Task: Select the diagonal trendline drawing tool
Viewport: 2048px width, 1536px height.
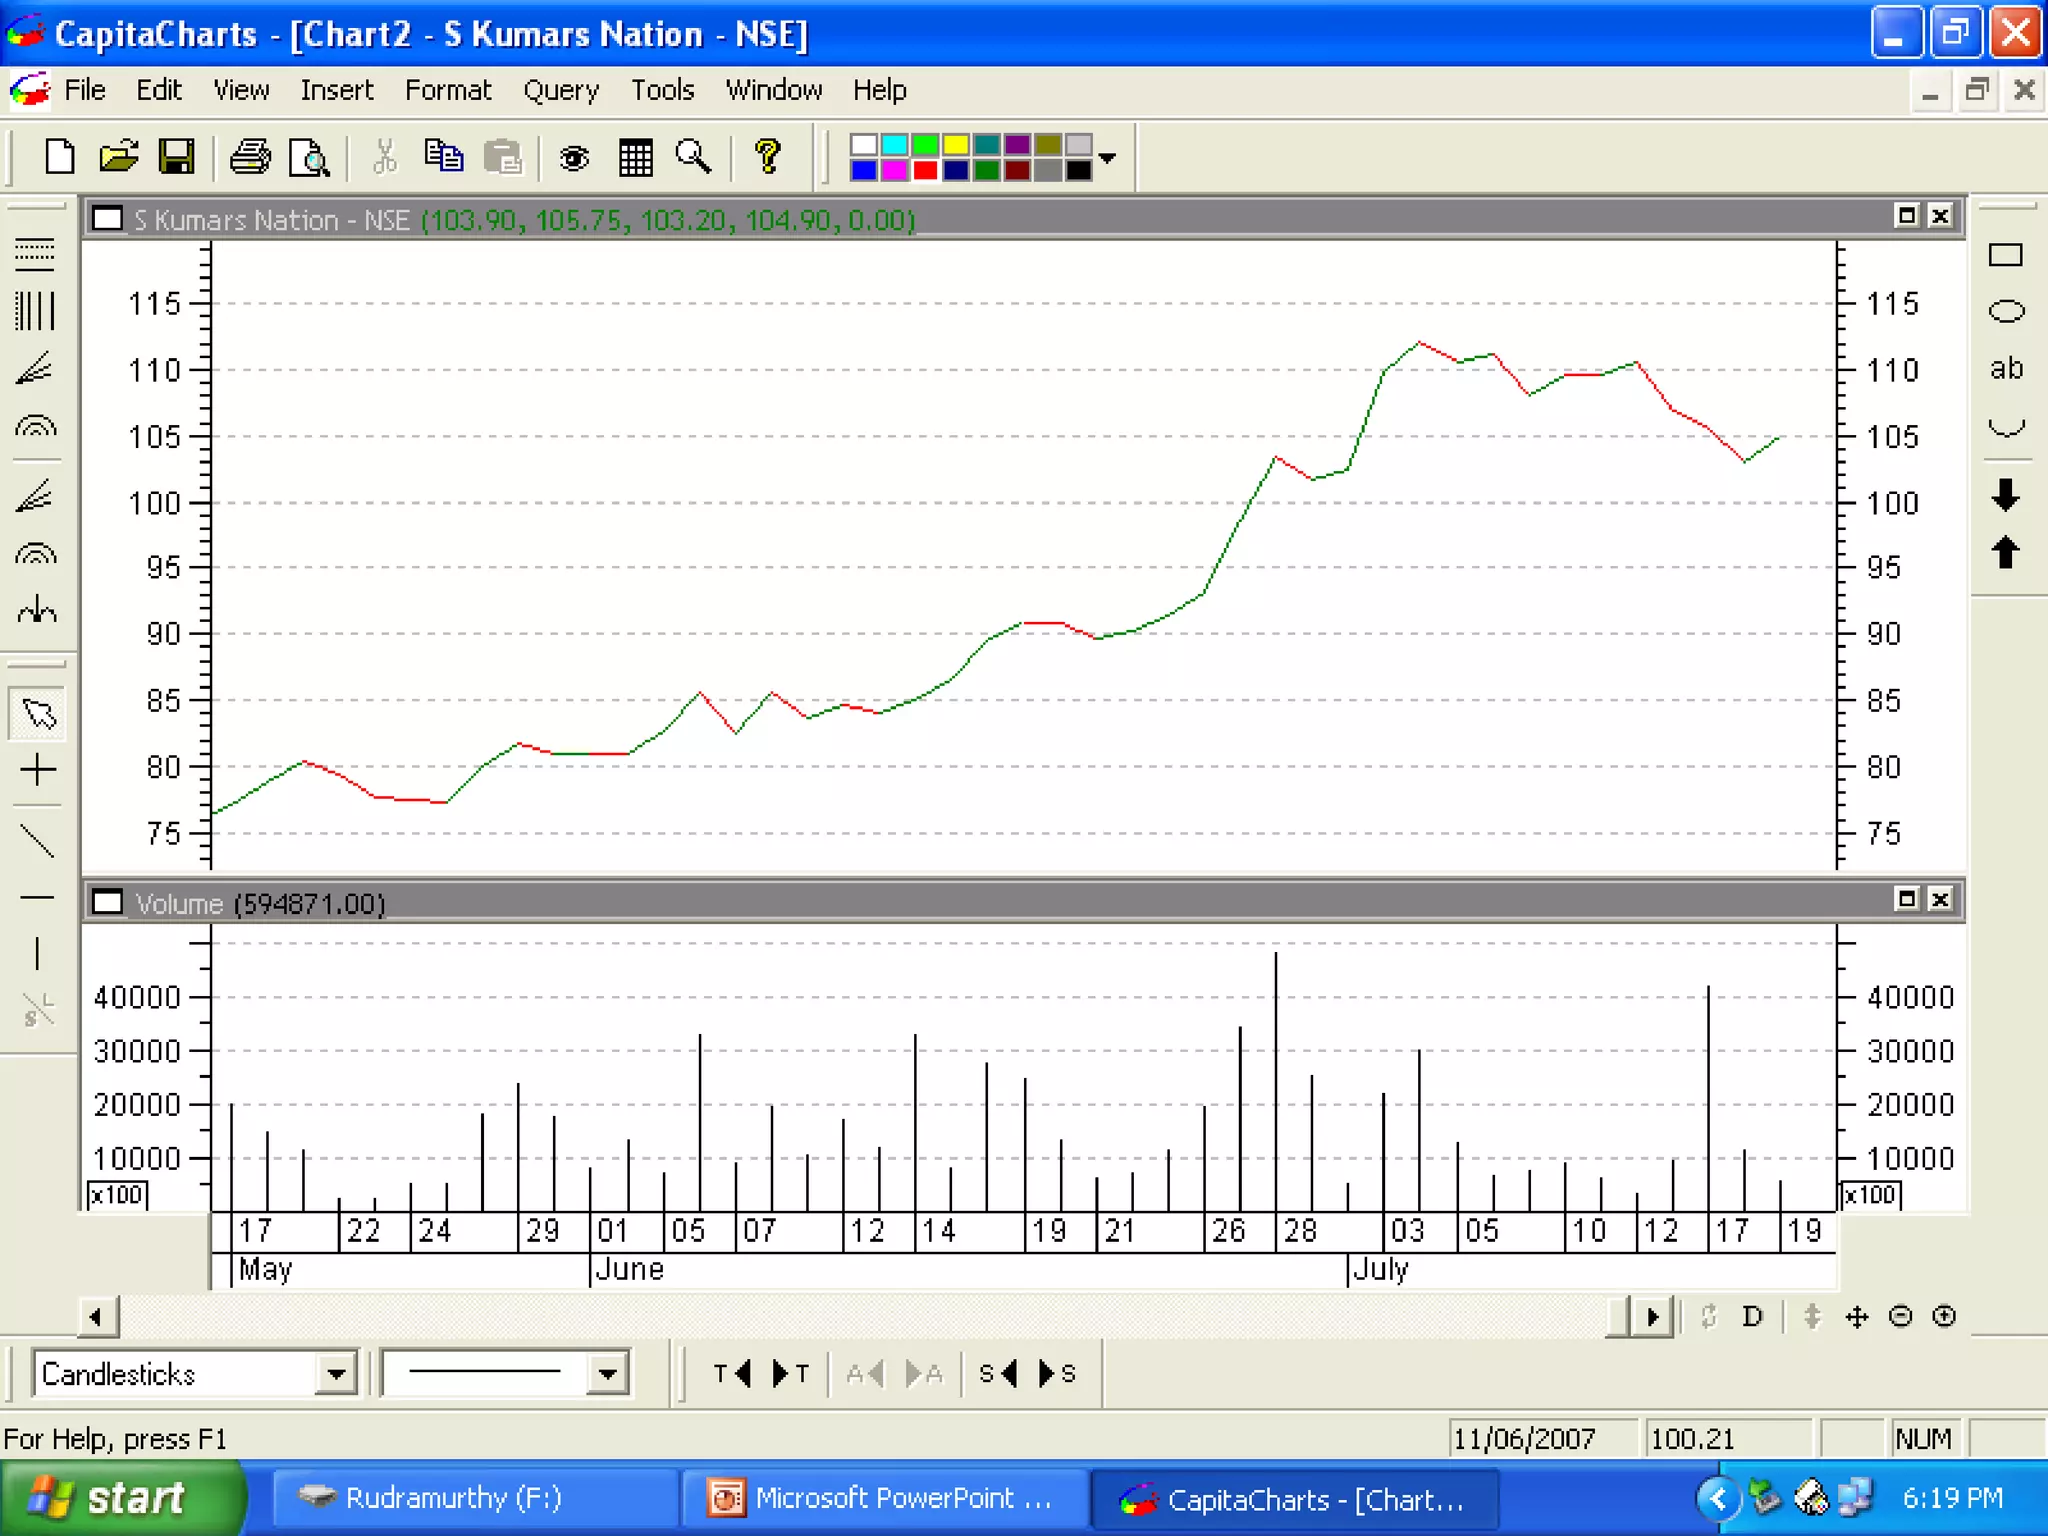Action: click(37, 841)
